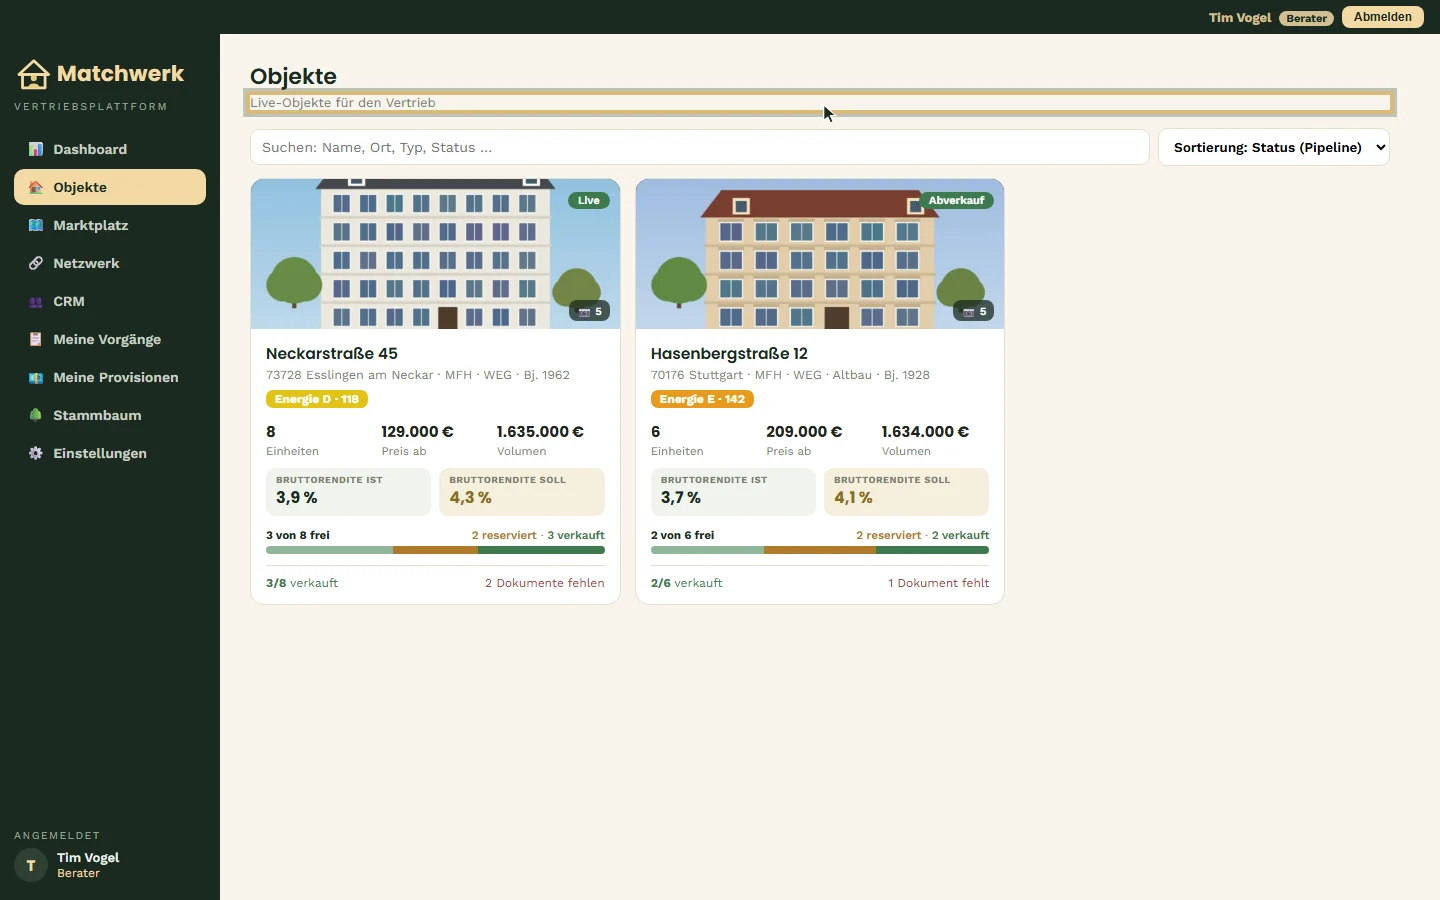Open the Hasenbergstraße 12 listing title
The width and height of the screenshot is (1440, 900).
coord(729,353)
